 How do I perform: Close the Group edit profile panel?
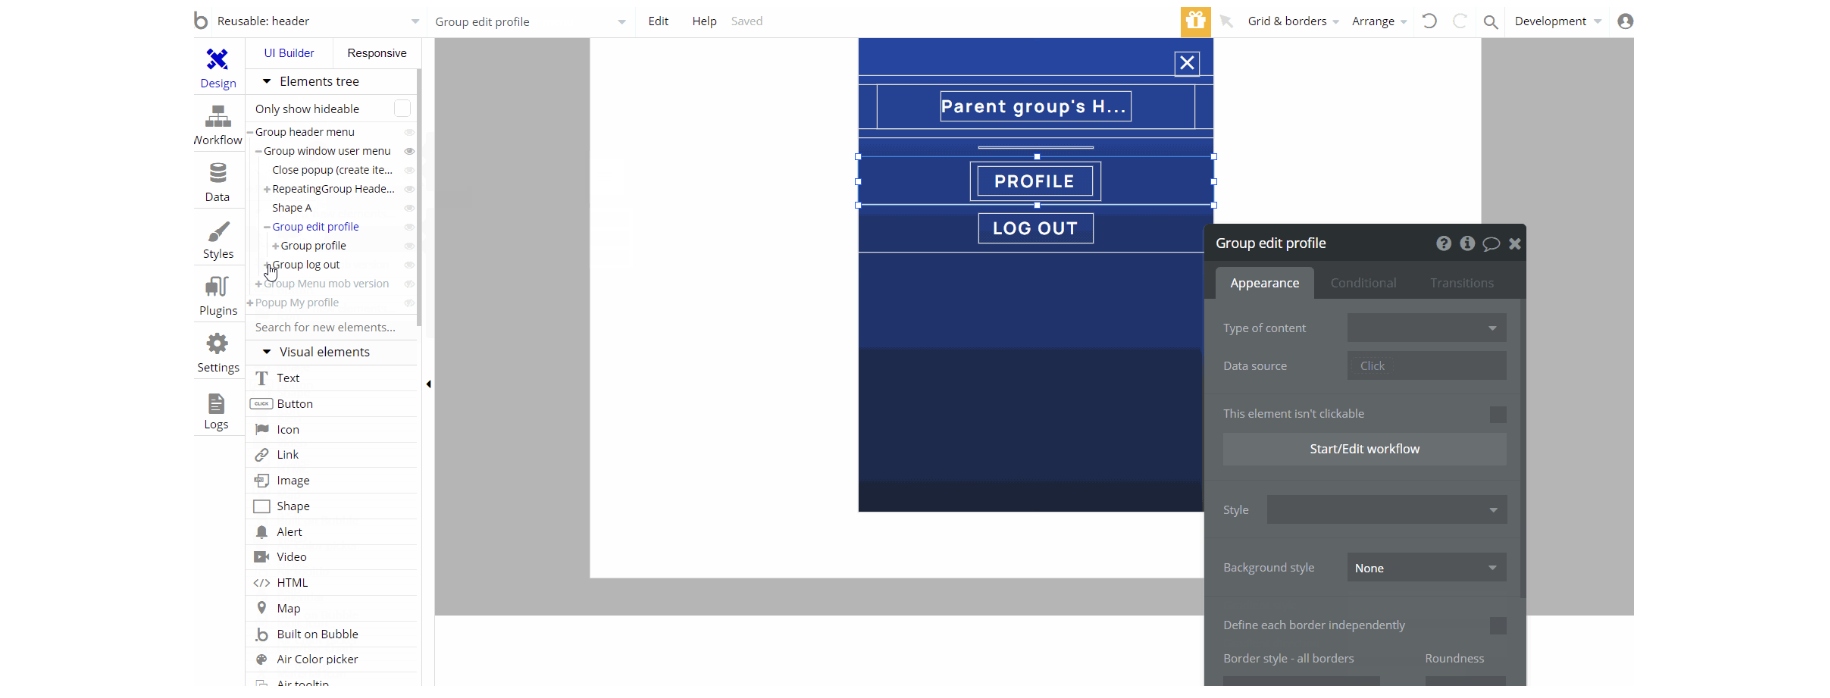(1515, 243)
